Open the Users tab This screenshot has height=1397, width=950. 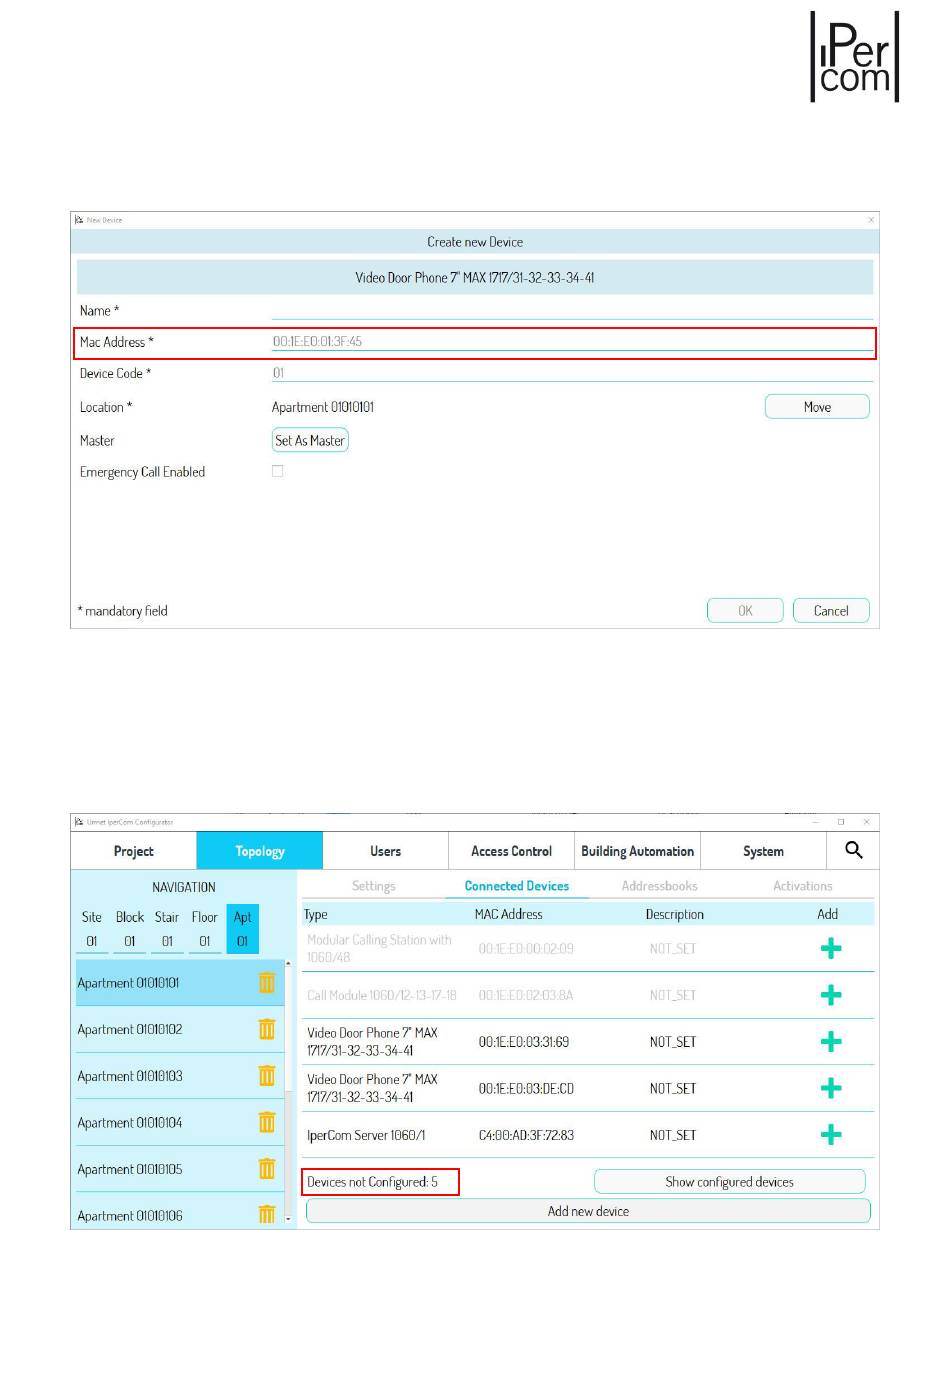coord(385,851)
